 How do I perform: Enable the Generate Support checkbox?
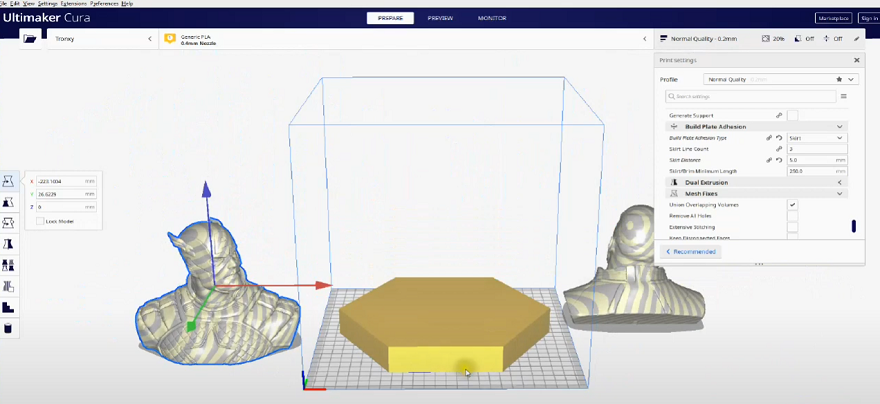[792, 116]
